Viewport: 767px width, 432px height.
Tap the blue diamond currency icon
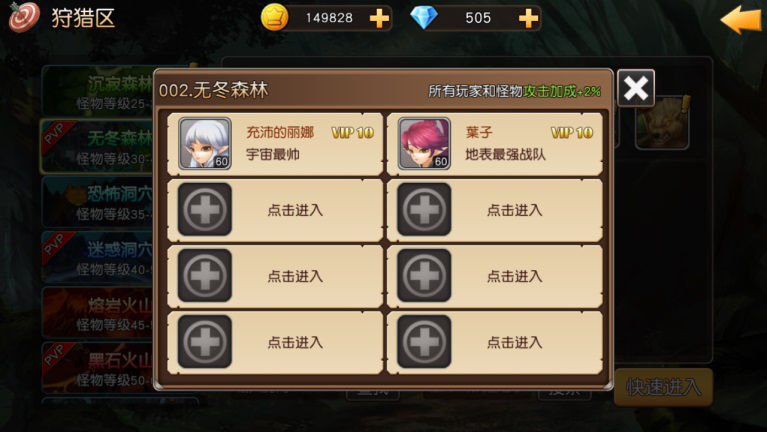424,18
